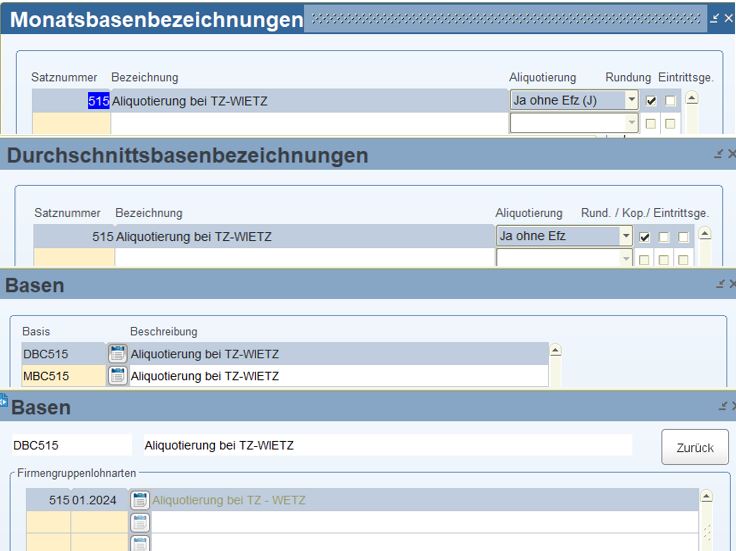Click the restore icon of the Durchschnittsbasenbezeichnungen window
This screenshot has height=551, width=736.
coord(719,155)
